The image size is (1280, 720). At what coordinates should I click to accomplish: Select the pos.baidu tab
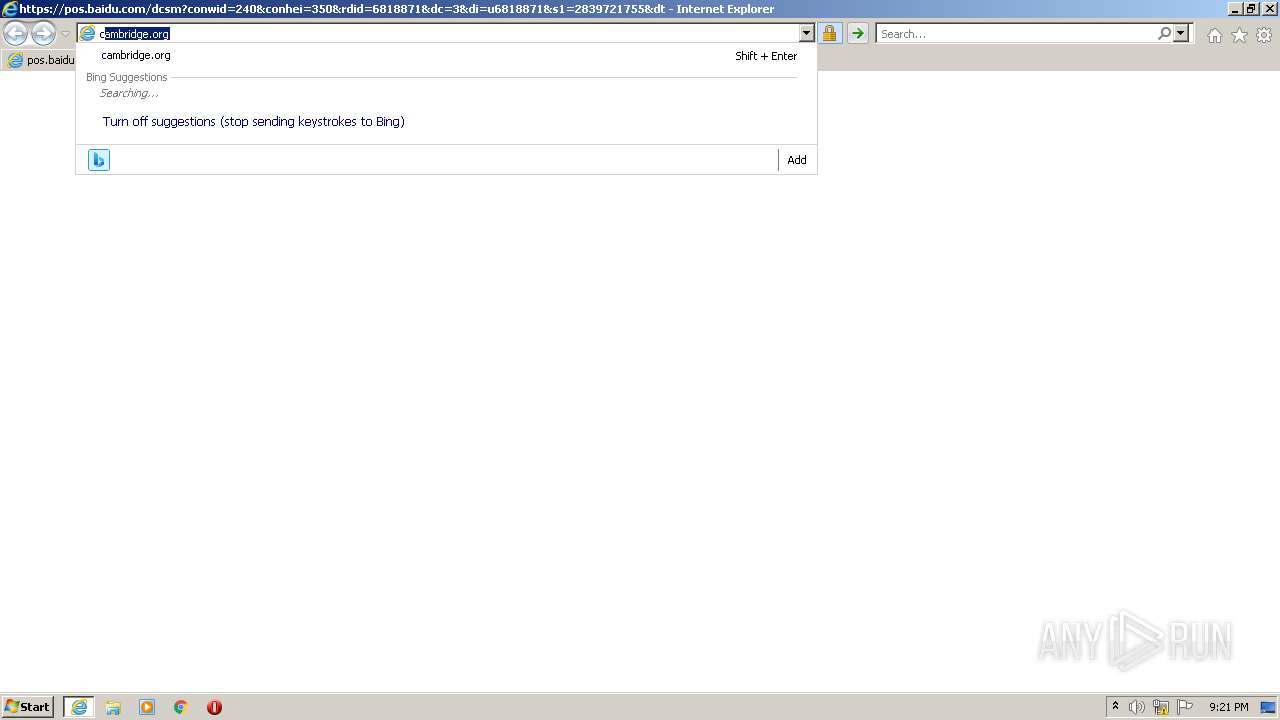(40, 60)
